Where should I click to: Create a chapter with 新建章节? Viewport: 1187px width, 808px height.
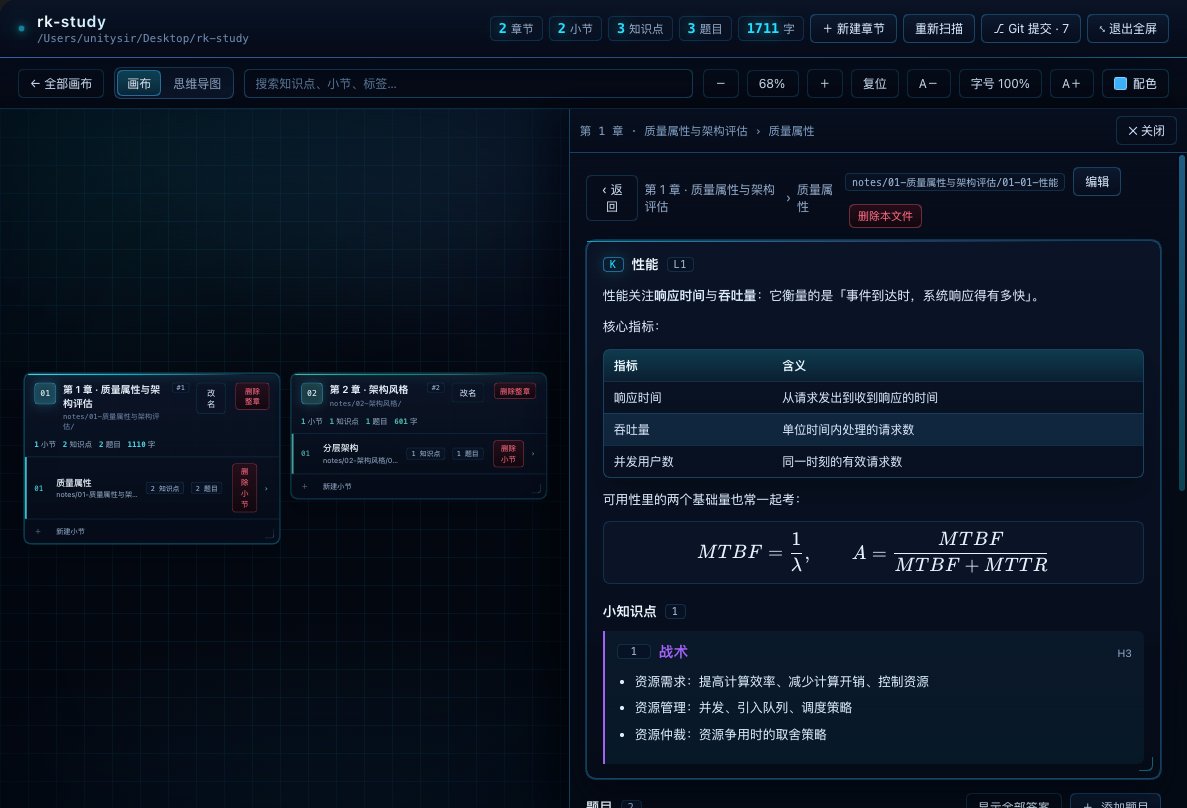[x=853, y=29]
